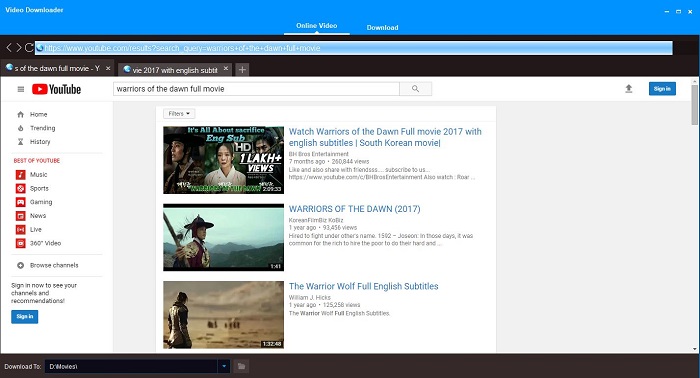Screen dimensions: 700x378
Task: Add a new browser tab with plus
Action: coord(242,69)
